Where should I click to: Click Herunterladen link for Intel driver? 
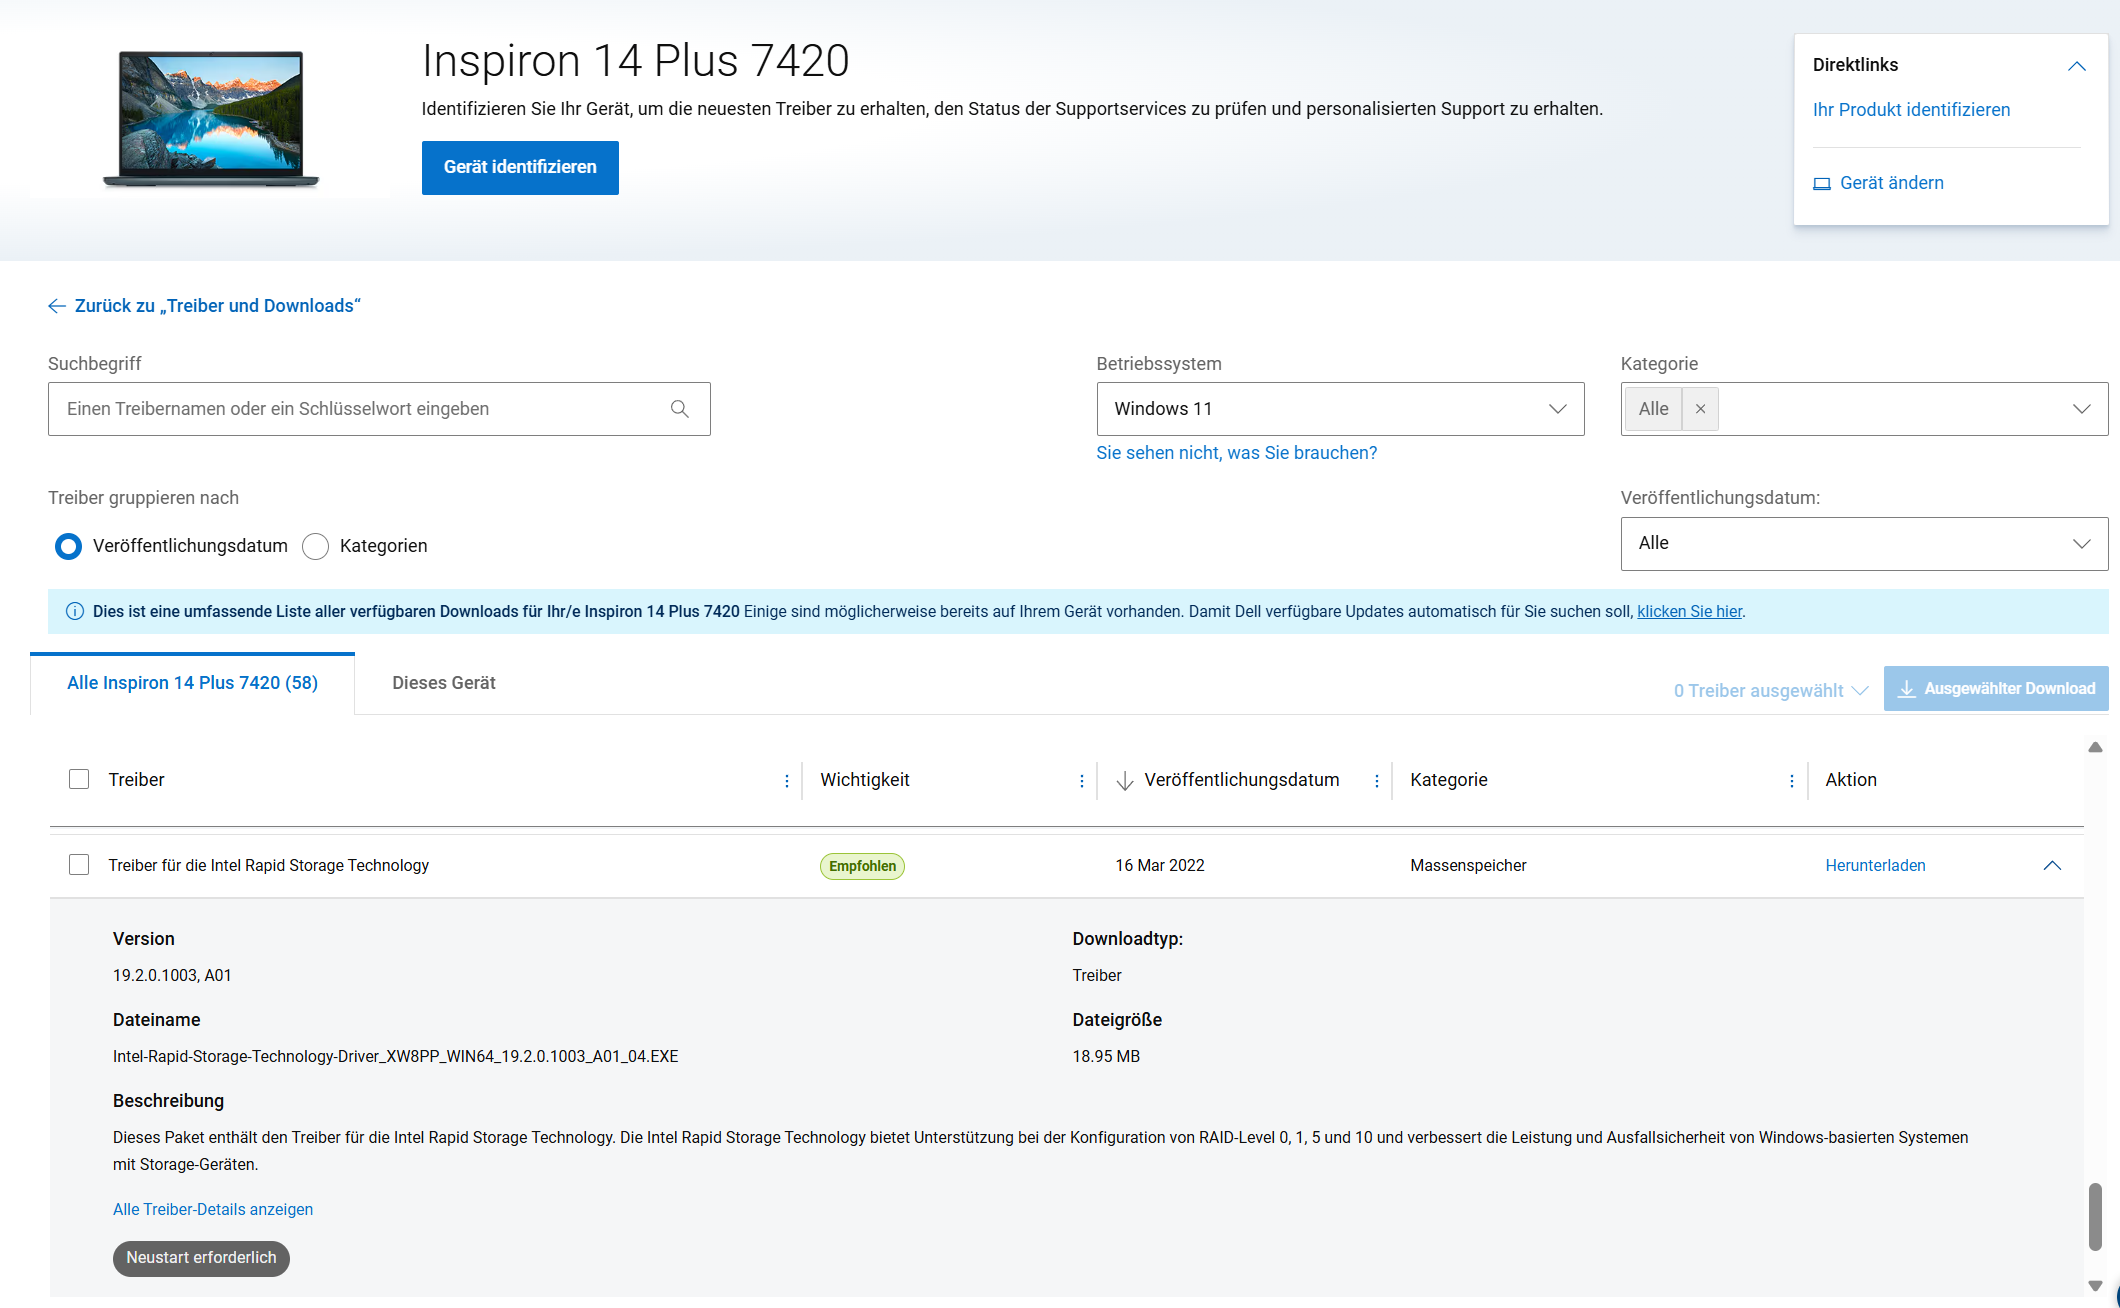1875,866
